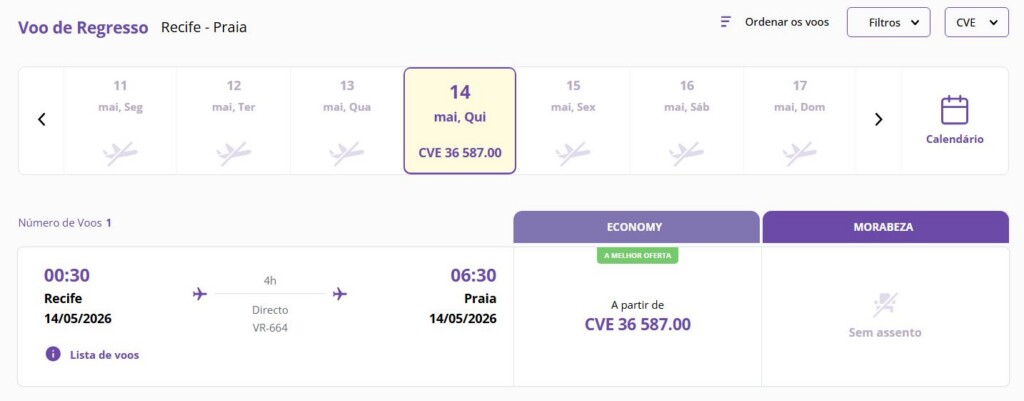Image resolution: width=1024 pixels, height=401 pixels.
Task: Click the no-flight plane icon under 15 mai
Action: tap(573, 153)
